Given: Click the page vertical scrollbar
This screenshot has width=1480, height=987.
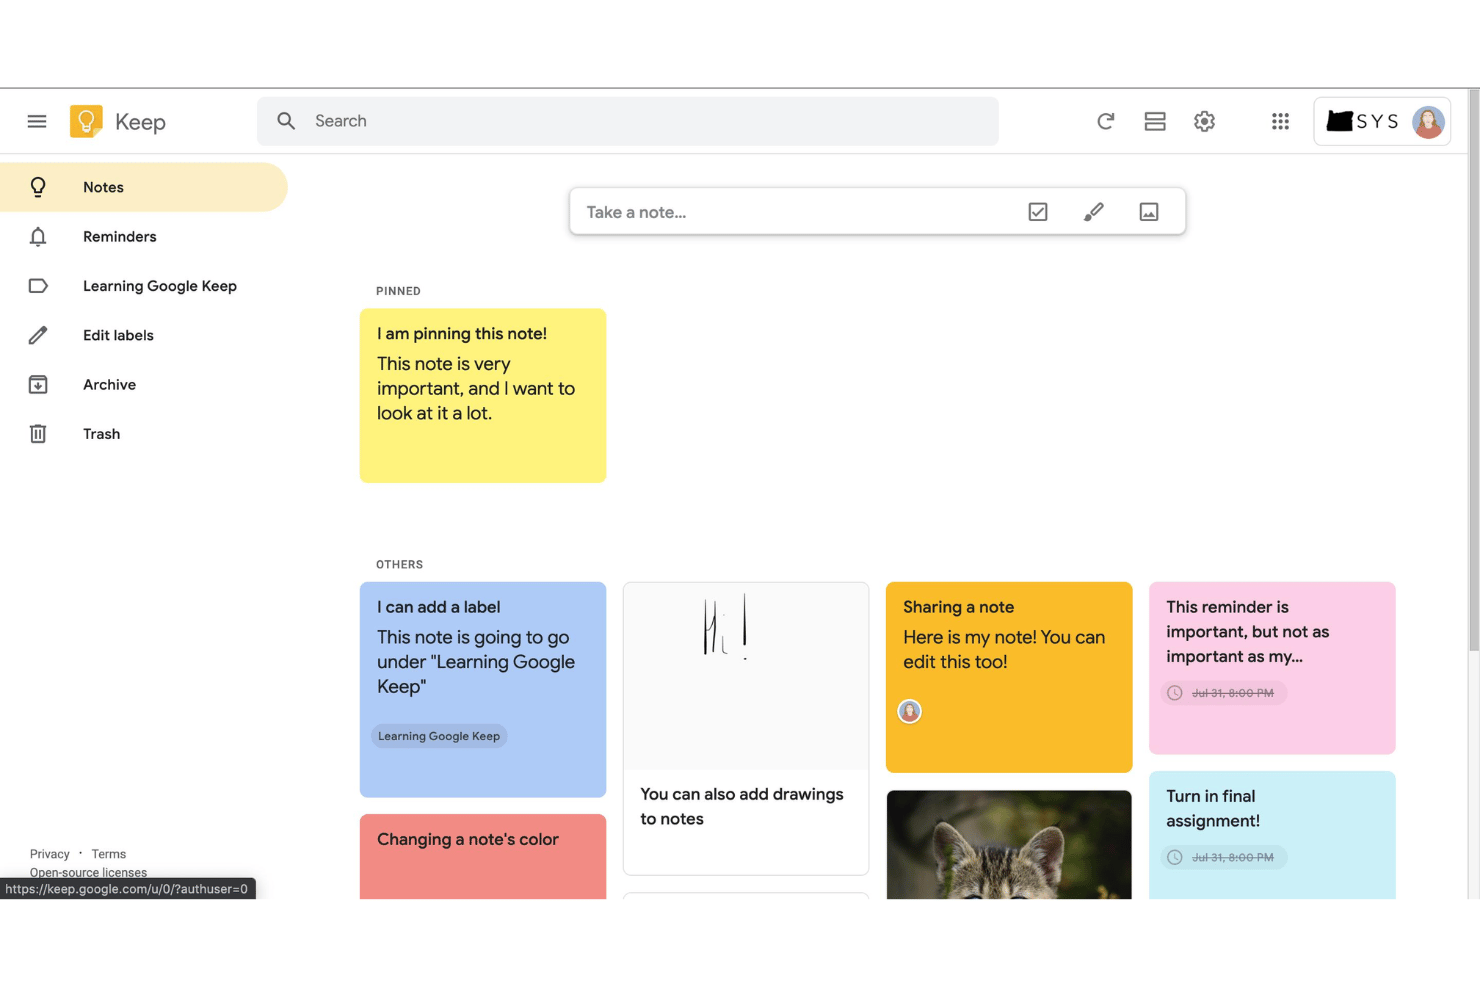Looking at the screenshot, I should click(1474, 370).
